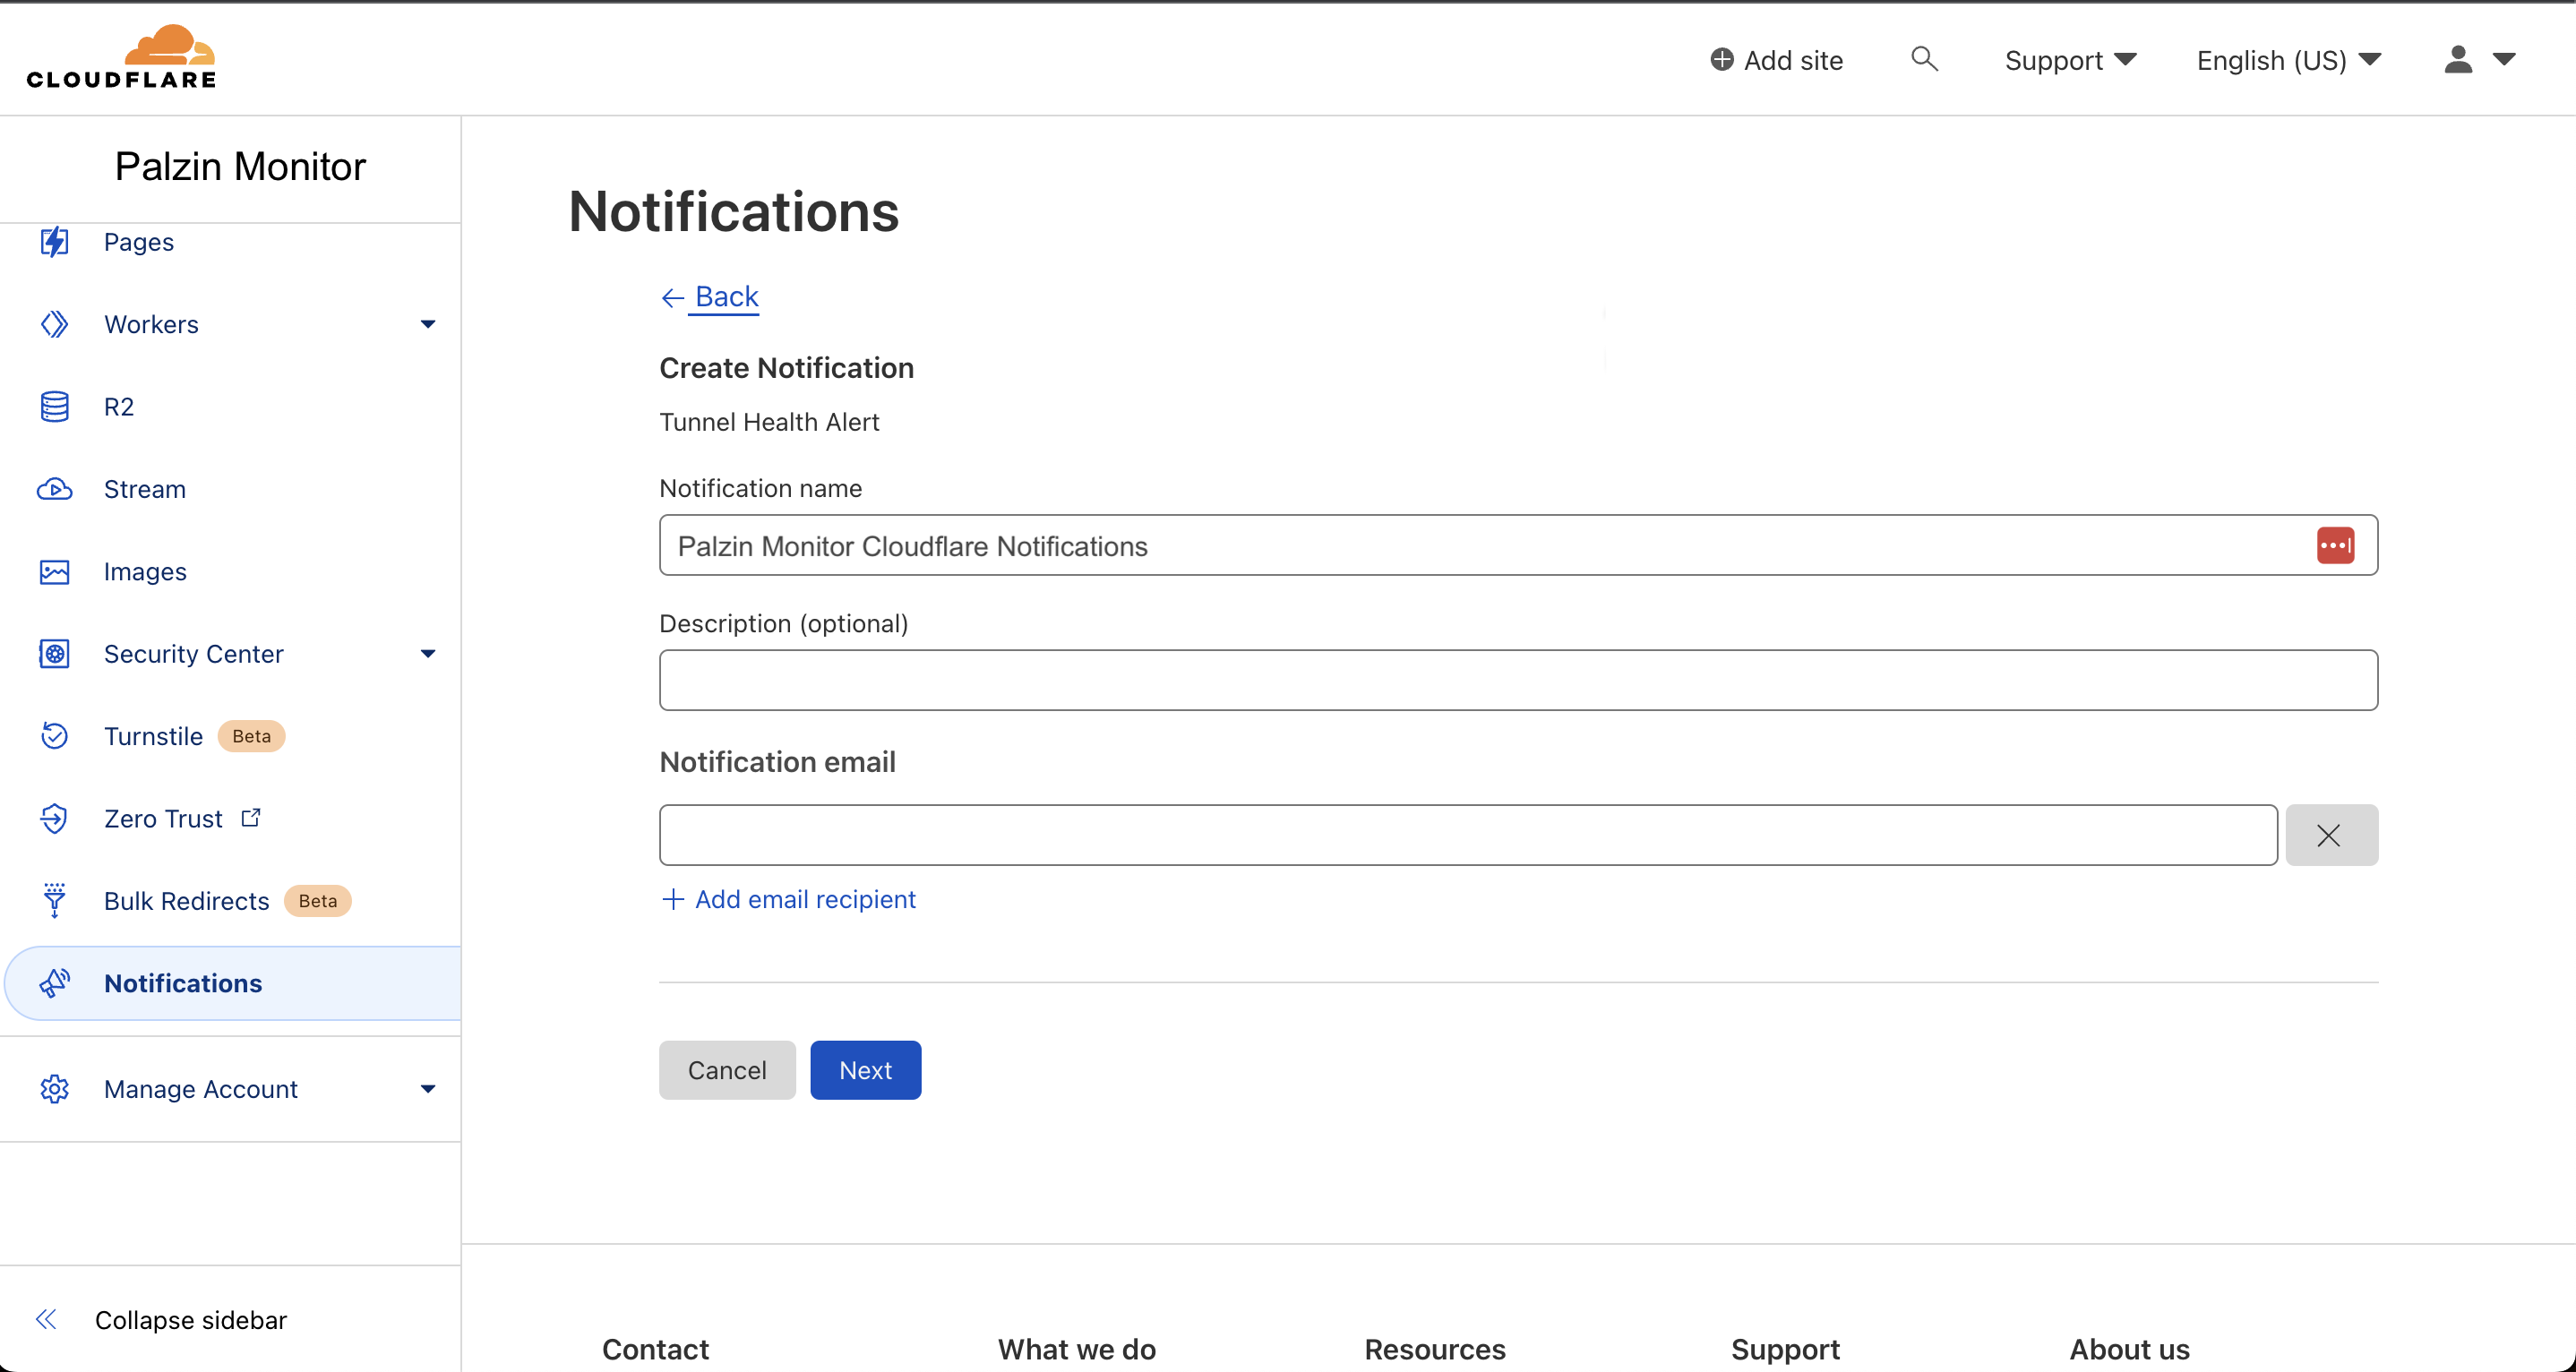2576x1372 pixels.
Task: Click the Bulk Redirects funnel icon
Action: (x=54, y=900)
